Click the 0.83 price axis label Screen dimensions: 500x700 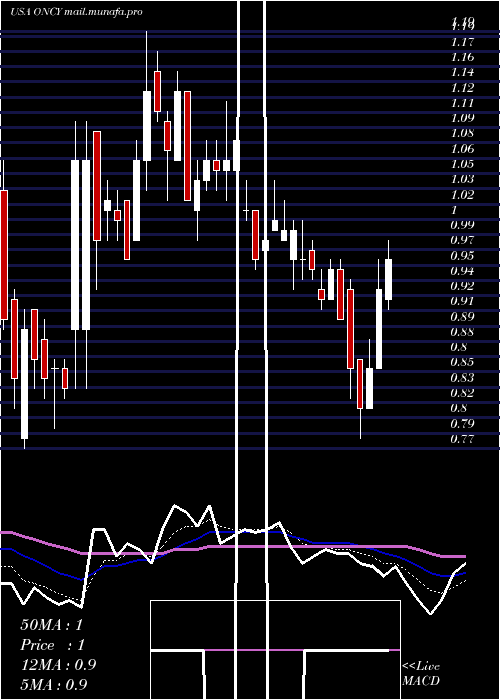462,378
